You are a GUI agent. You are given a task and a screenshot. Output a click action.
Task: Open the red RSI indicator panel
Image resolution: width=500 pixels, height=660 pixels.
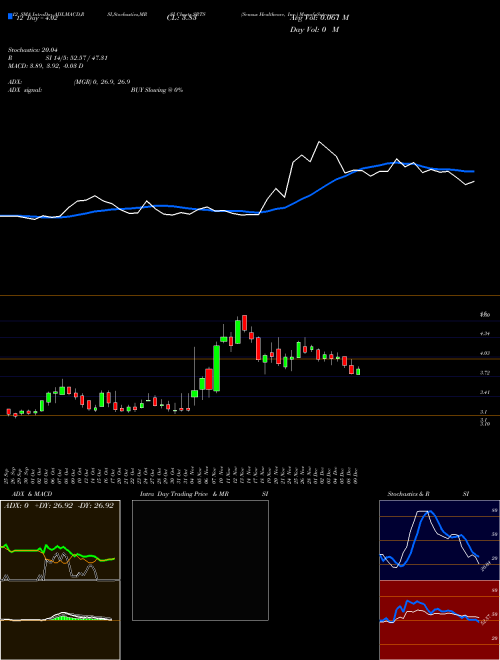click(x=439, y=620)
